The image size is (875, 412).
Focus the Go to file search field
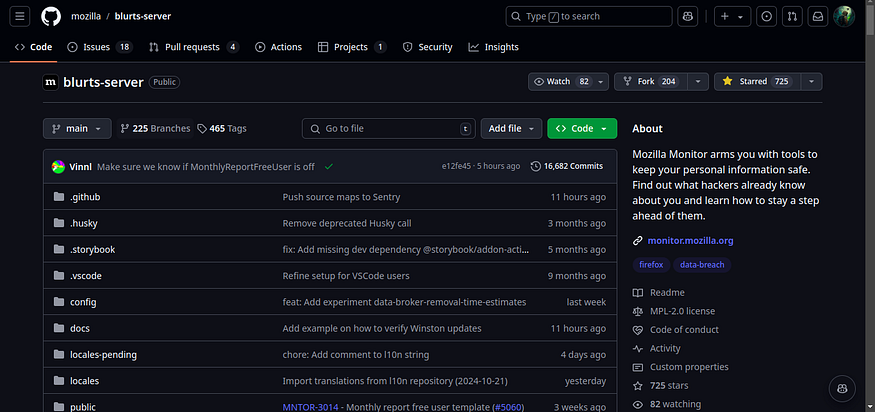tap(388, 128)
